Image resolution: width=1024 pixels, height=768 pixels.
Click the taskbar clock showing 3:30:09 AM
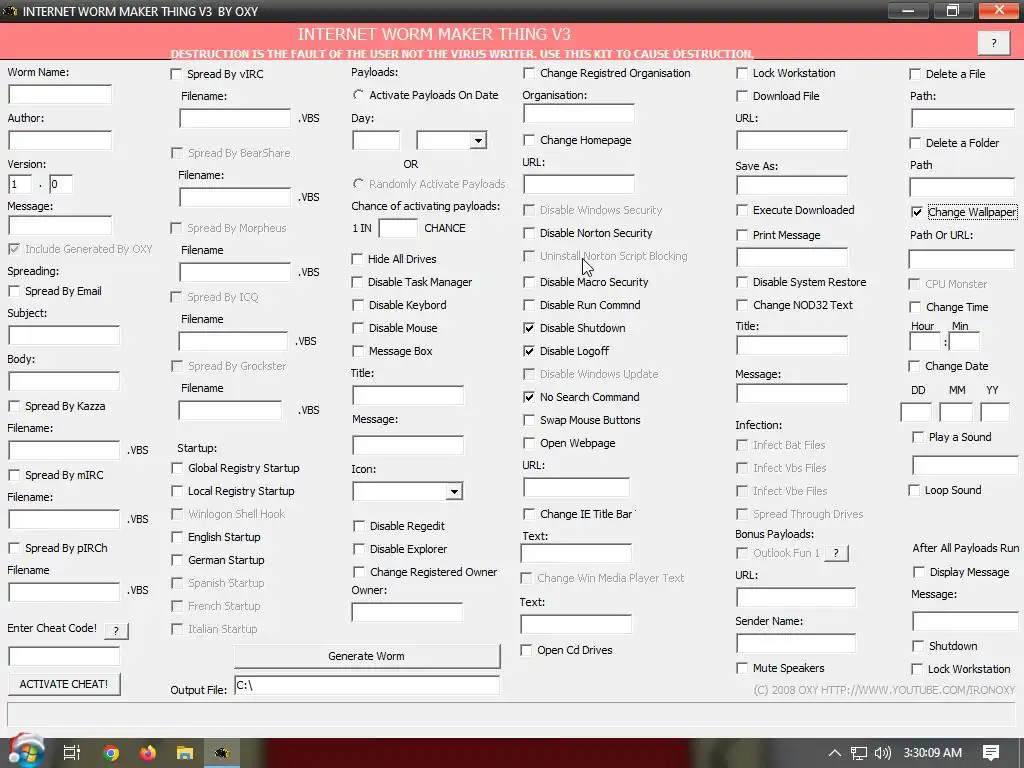coord(933,753)
